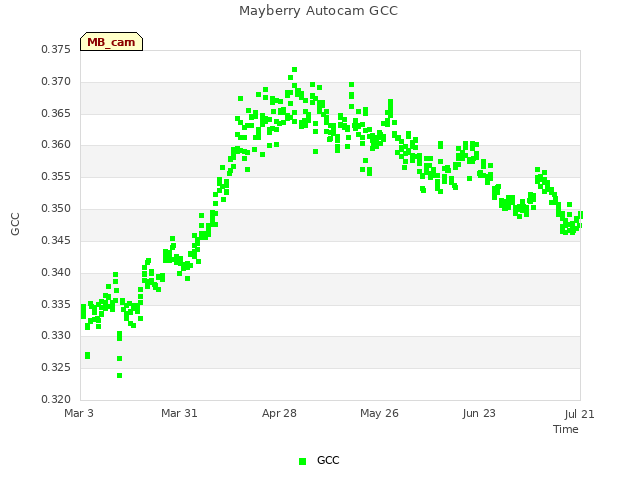This screenshot has width=640, height=480.
Task: Click the Time axis title
Action: tap(566, 429)
